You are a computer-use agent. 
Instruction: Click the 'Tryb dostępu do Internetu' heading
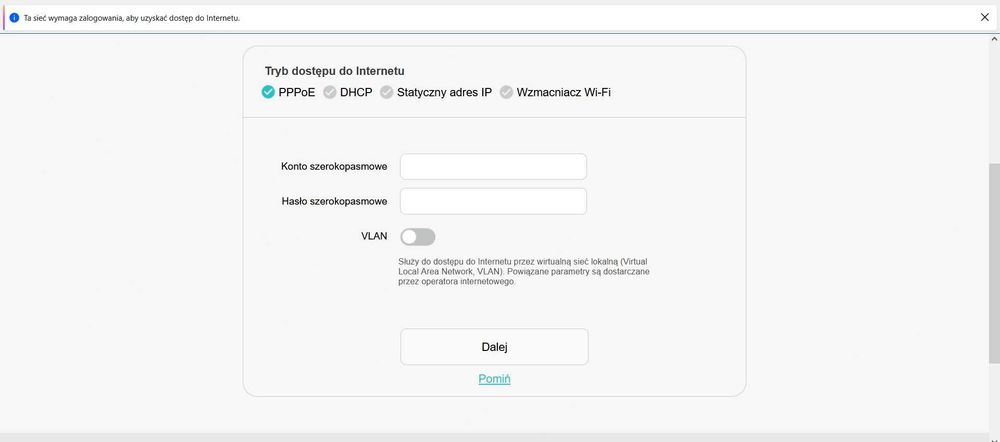(341, 71)
